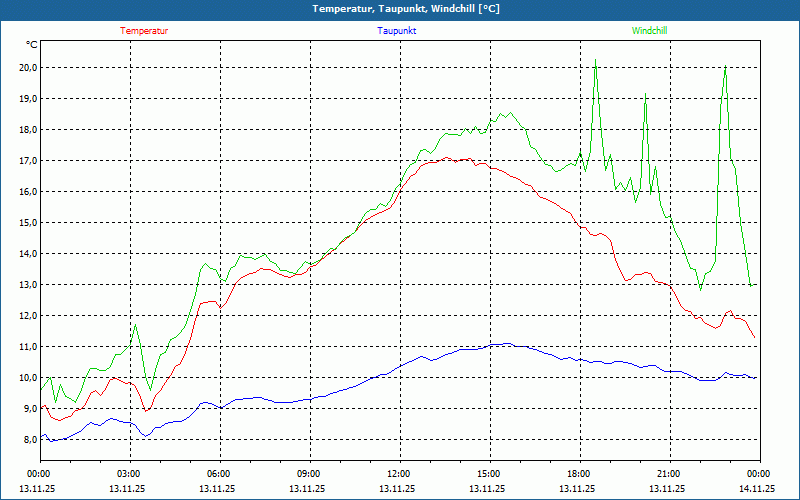Click the 00:00 13.11.25 axis label

coord(37,481)
